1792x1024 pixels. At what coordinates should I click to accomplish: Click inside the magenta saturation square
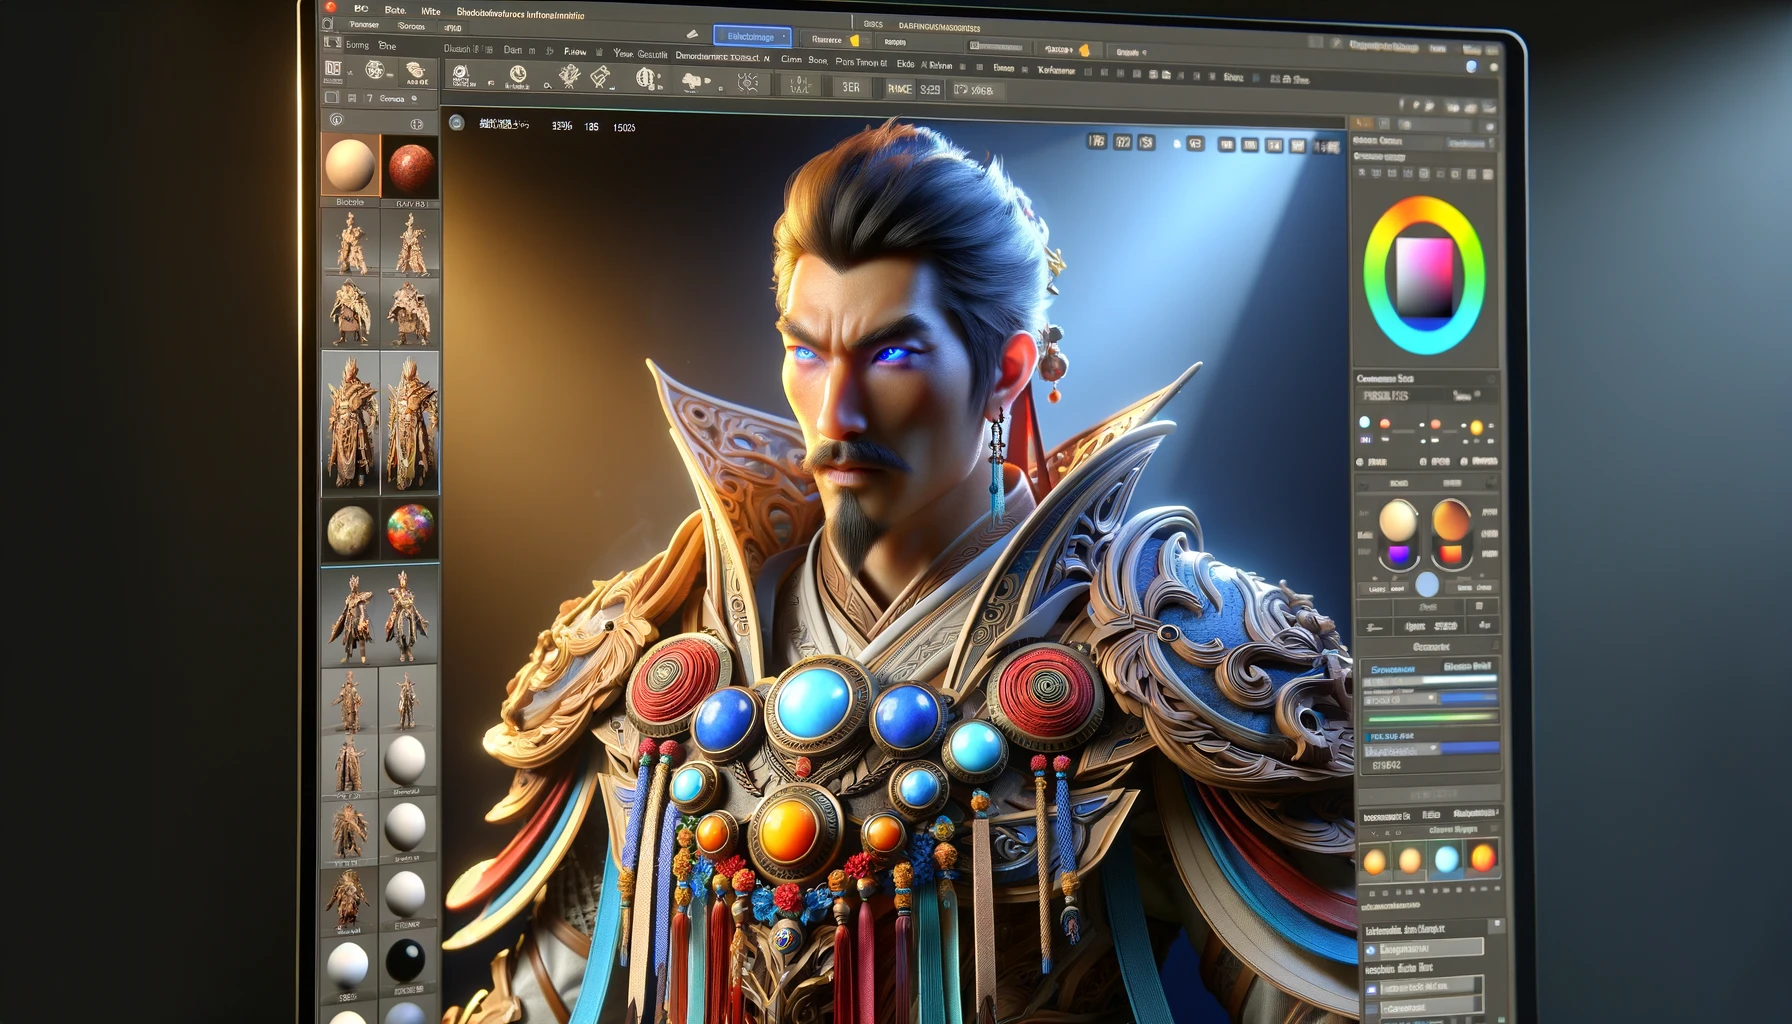pos(1424,276)
